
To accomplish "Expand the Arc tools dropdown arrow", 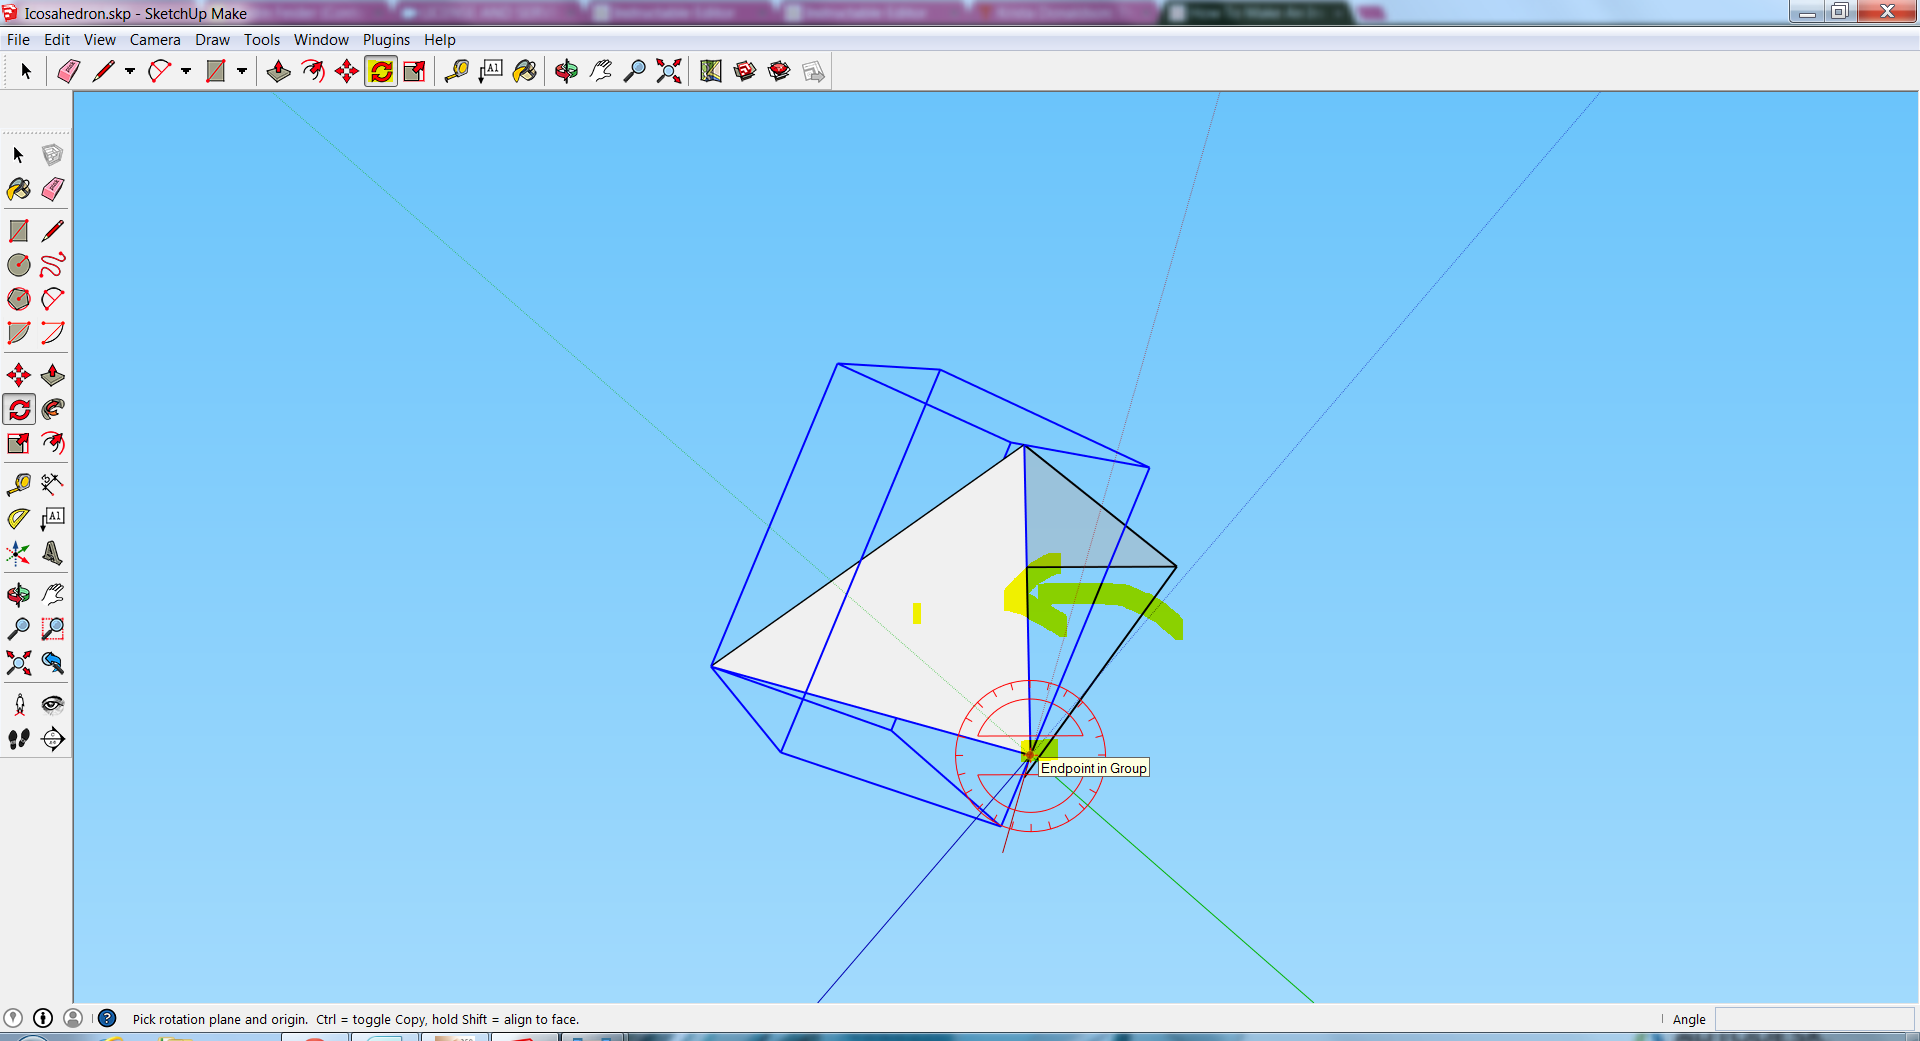I will (x=186, y=71).
